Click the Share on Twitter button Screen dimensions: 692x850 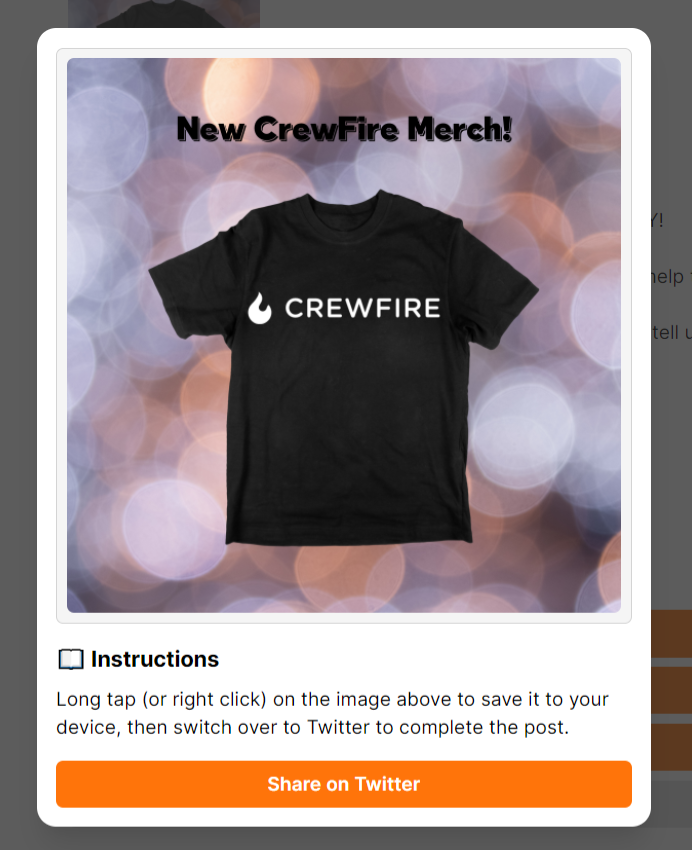pos(344,784)
